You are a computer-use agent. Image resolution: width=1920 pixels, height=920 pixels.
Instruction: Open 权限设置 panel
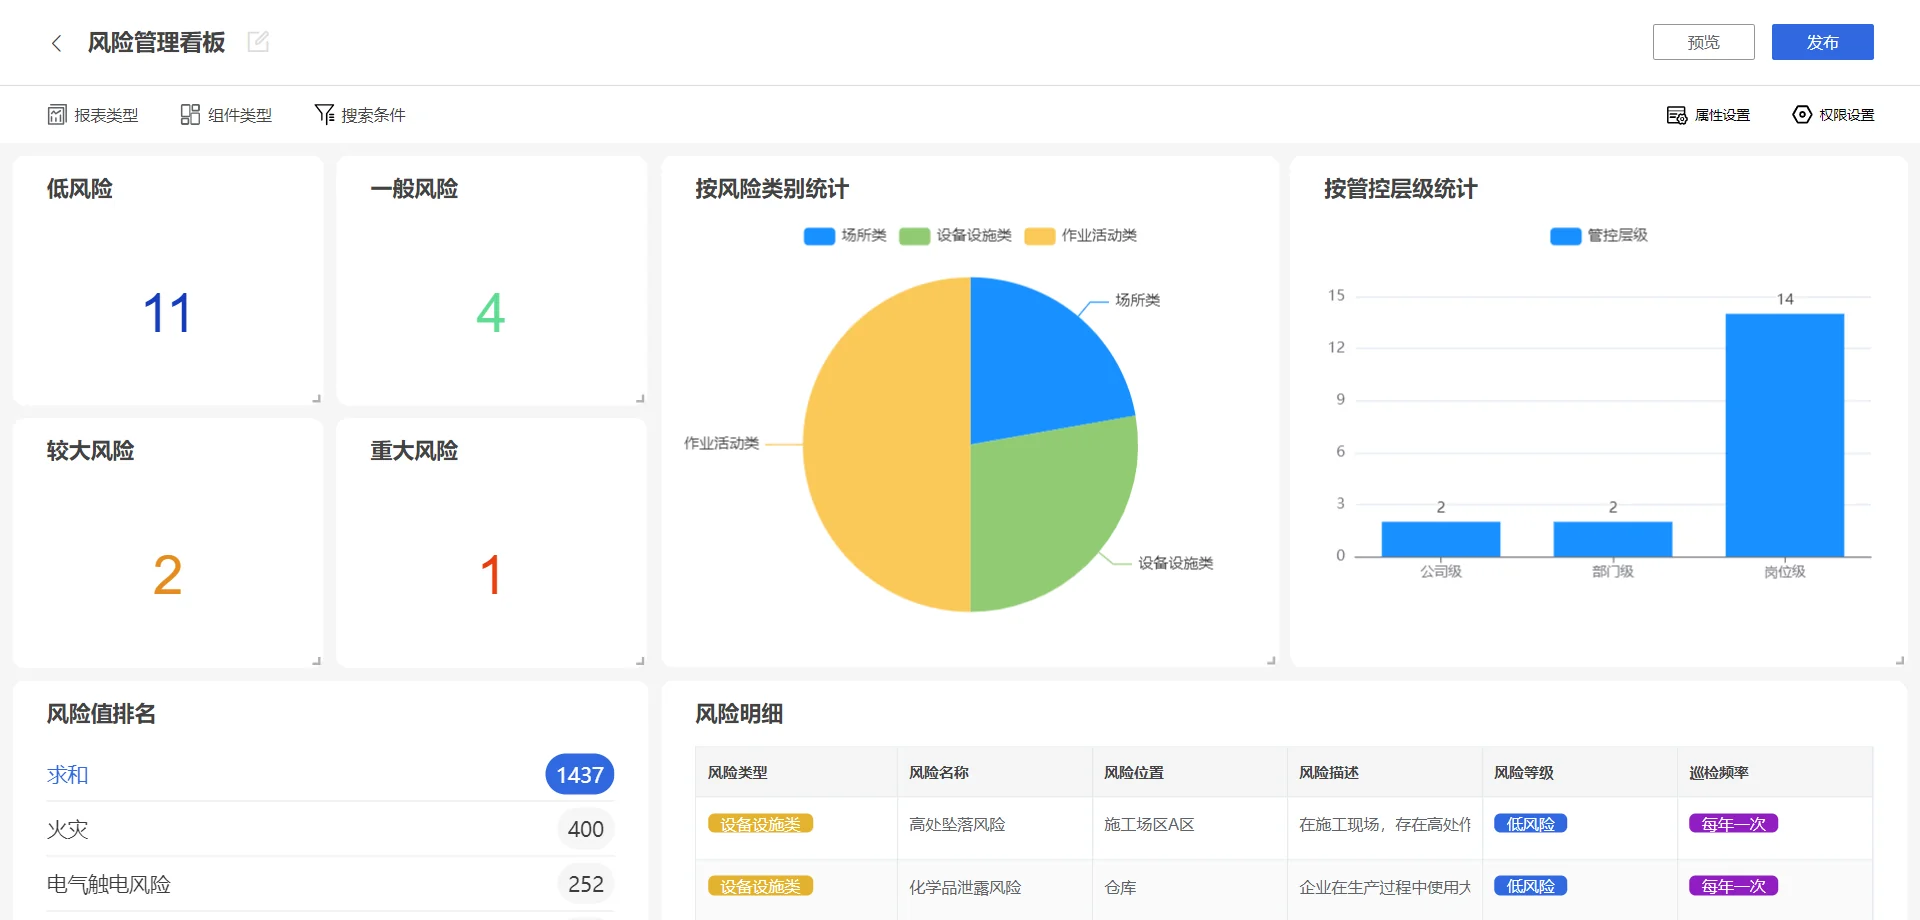click(x=1833, y=115)
